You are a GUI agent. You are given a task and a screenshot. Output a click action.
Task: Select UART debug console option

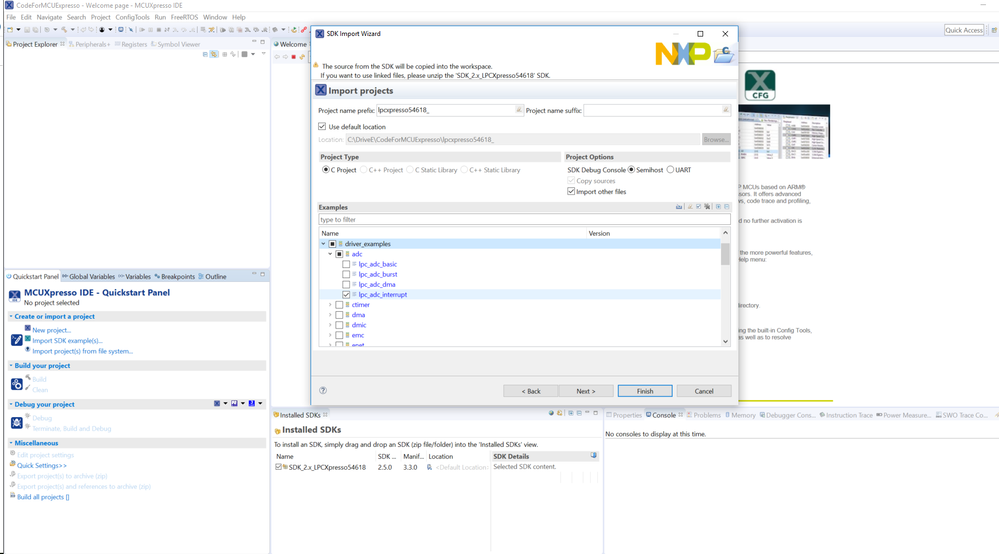(x=670, y=169)
